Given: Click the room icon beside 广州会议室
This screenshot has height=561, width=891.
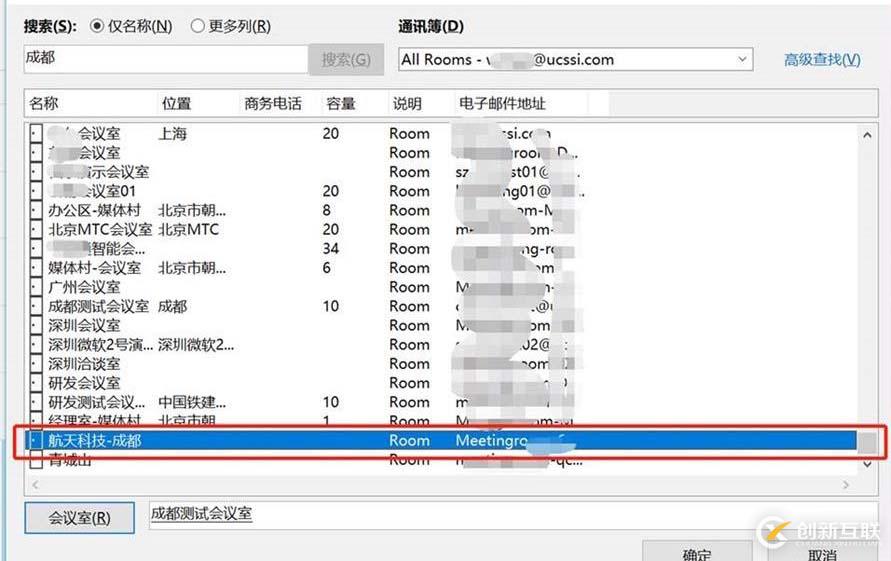Looking at the screenshot, I should tap(36, 287).
